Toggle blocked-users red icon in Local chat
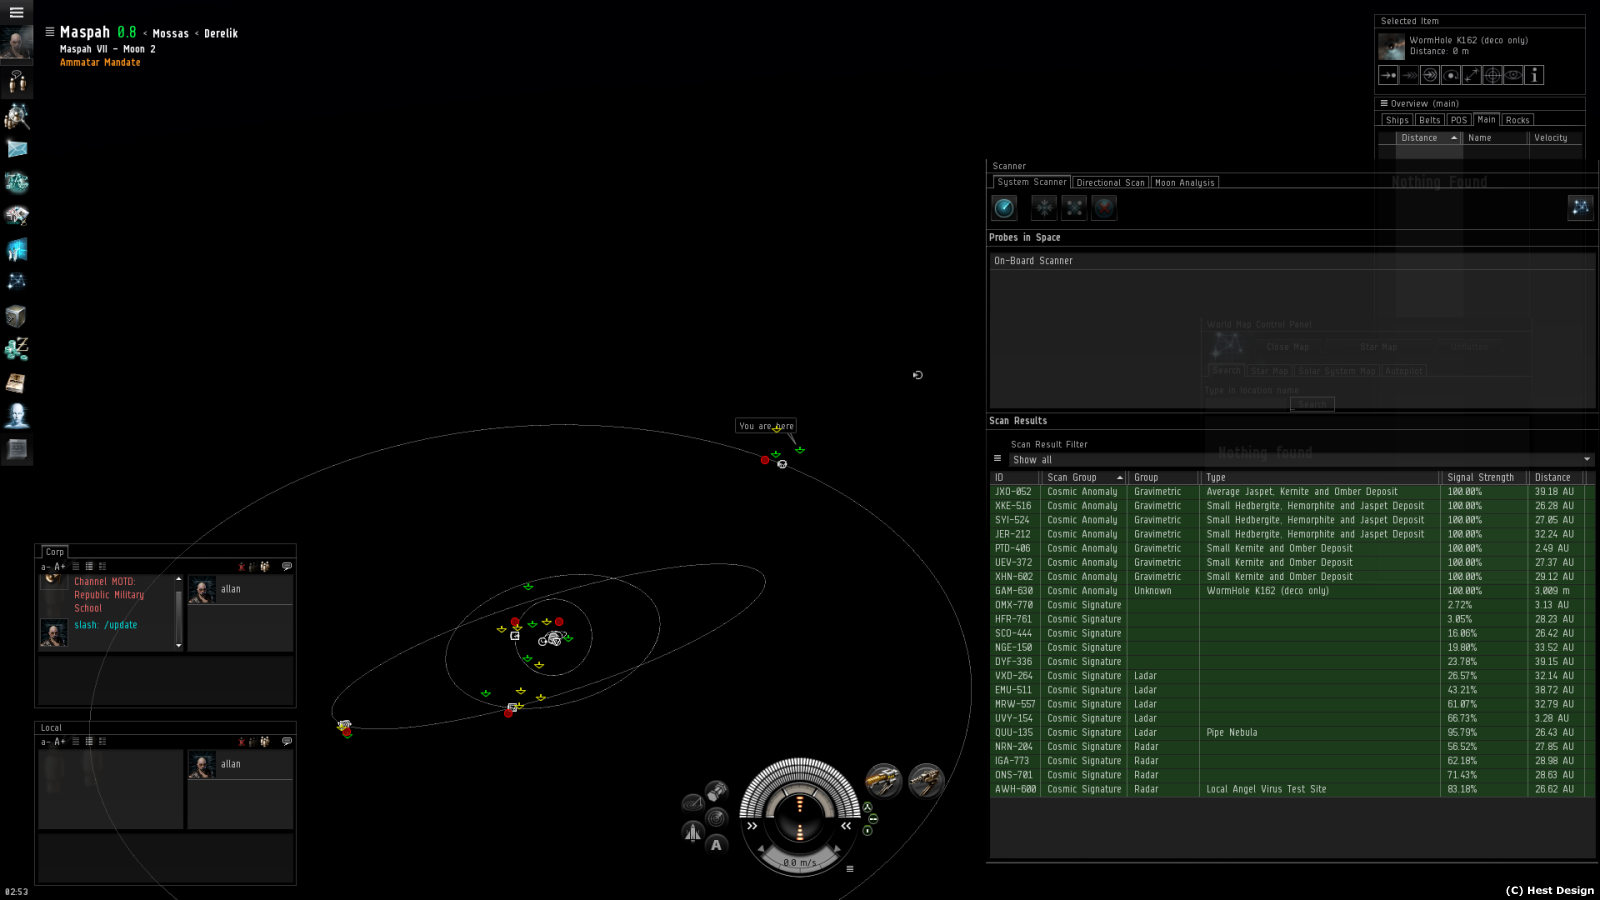Viewport: 1600px width, 900px height. tap(241, 742)
